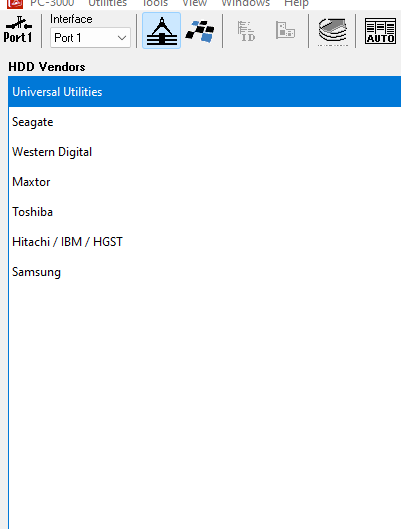Open the Tools menu

click(155, 3)
